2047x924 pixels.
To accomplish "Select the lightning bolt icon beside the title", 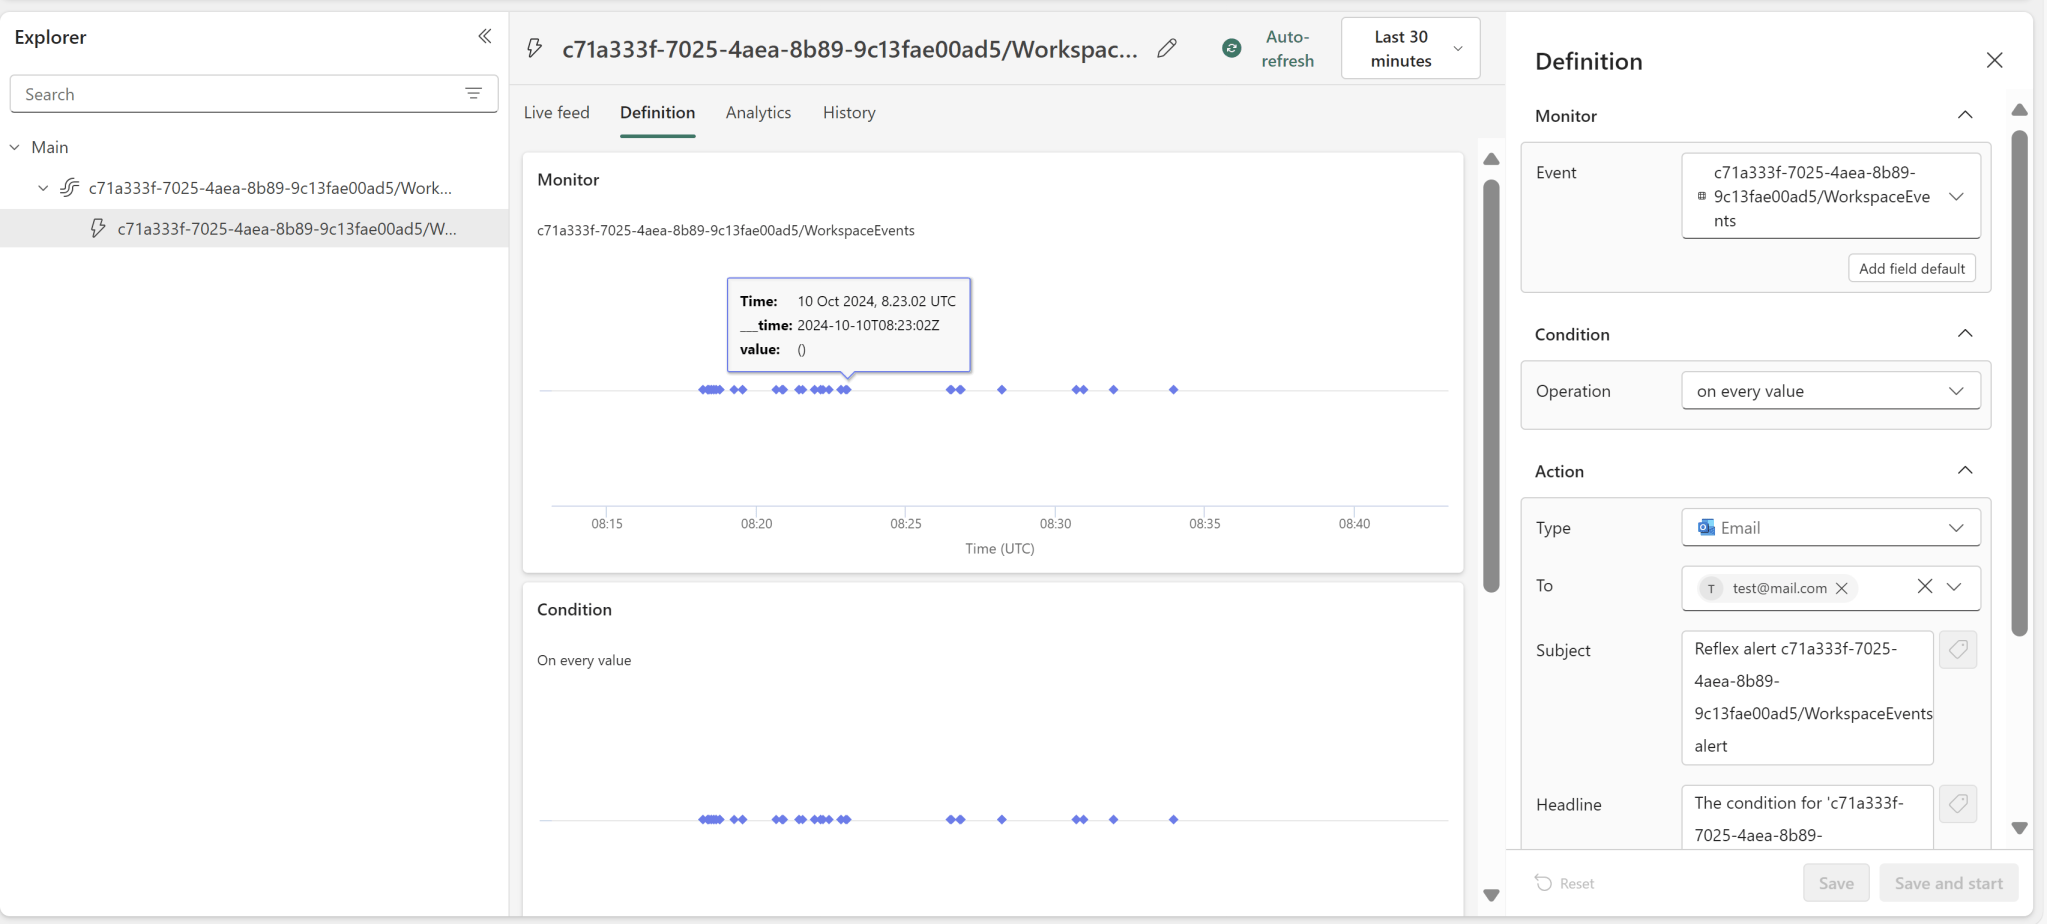I will pos(534,47).
